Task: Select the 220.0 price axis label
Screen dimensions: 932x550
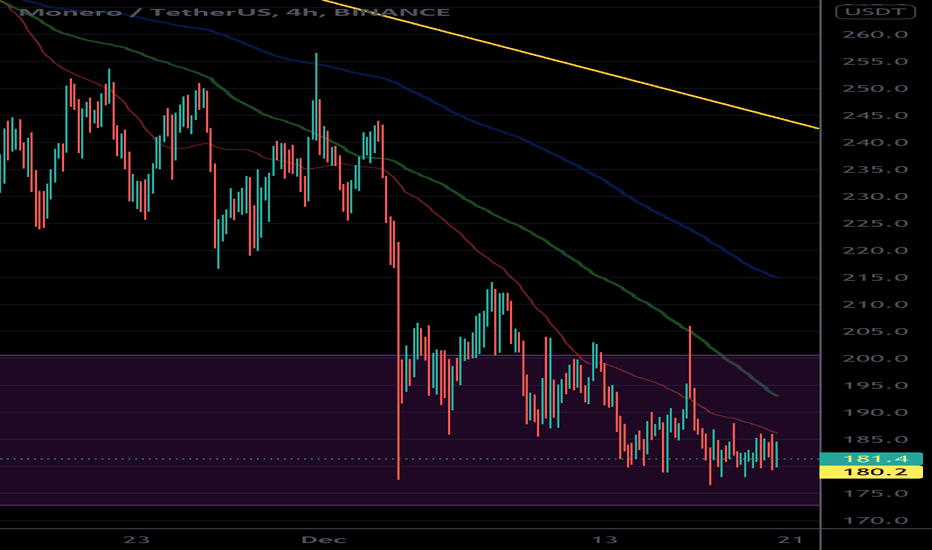Action: [875, 250]
